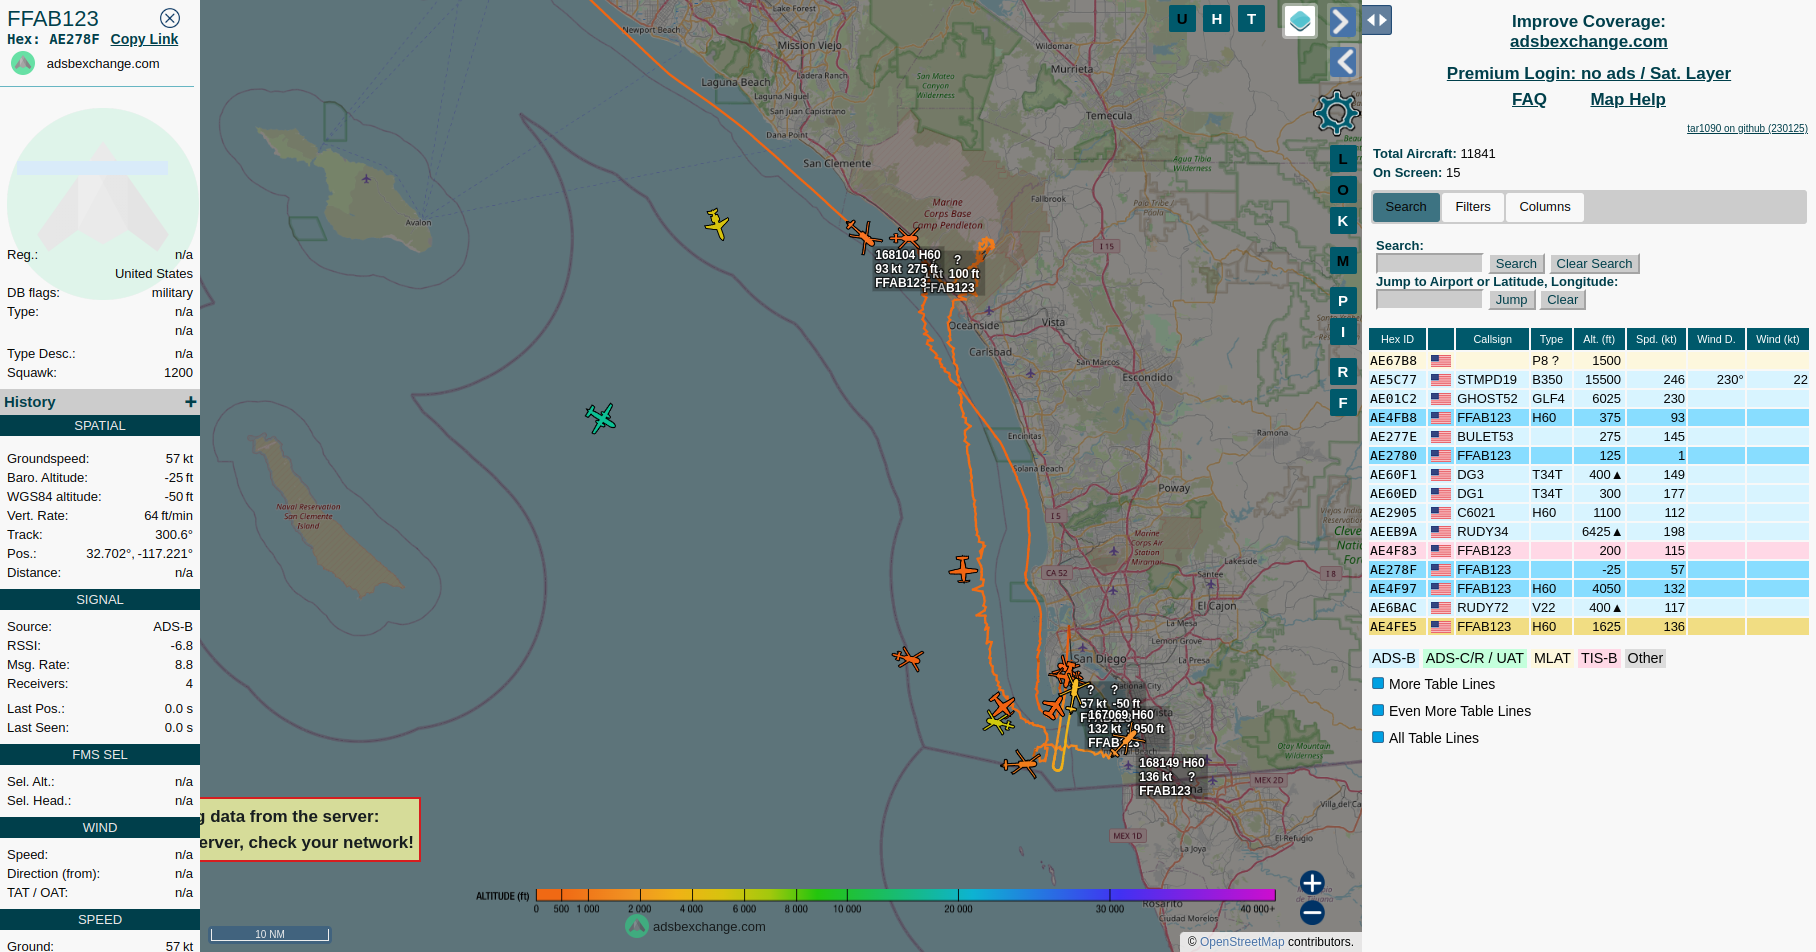Click the aircraft silhouette thumbnail
Image resolution: width=1816 pixels, height=952 pixels.
pyautogui.click(x=102, y=204)
